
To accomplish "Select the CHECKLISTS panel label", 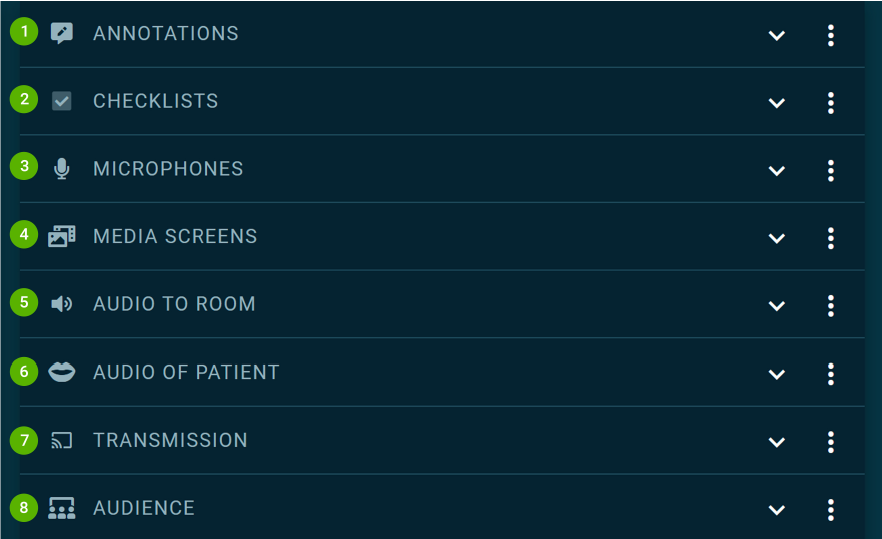I will tap(155, 101).
